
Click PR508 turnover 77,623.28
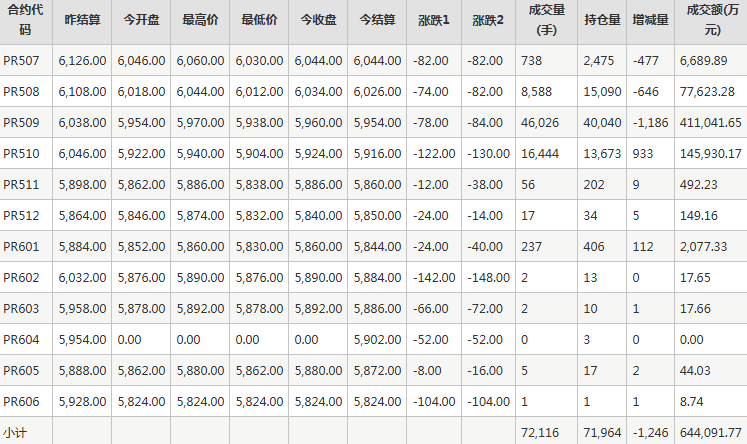click(x=707, y=92)
